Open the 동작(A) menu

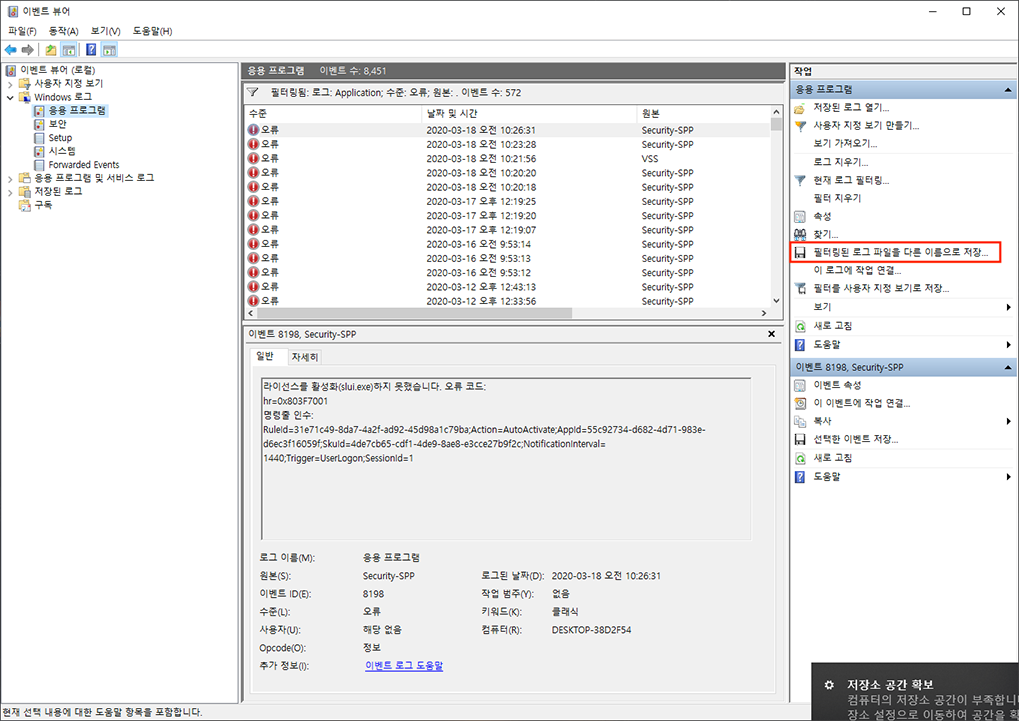(x=63, y=31)
